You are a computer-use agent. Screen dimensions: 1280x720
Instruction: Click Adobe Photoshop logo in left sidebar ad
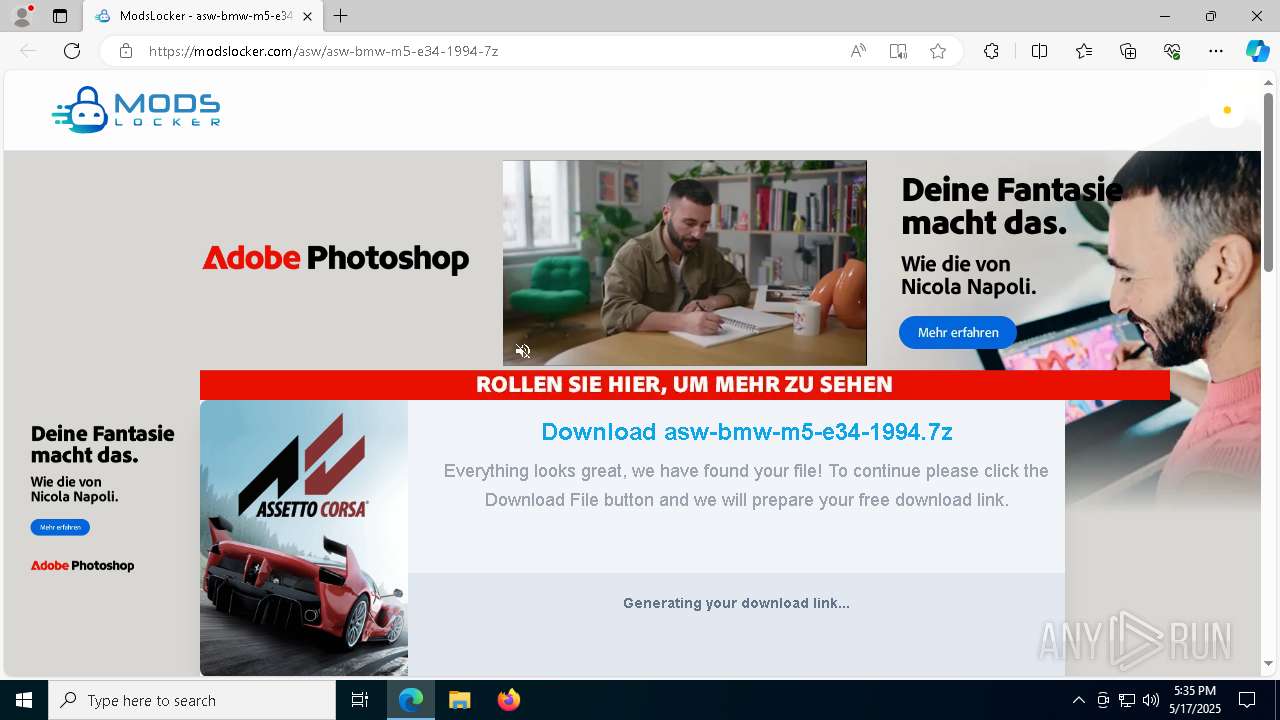[x=82, y=565]
